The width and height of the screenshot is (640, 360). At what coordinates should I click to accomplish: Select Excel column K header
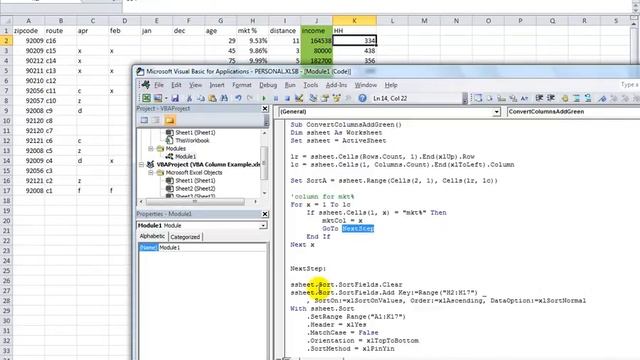coord(354,20)
